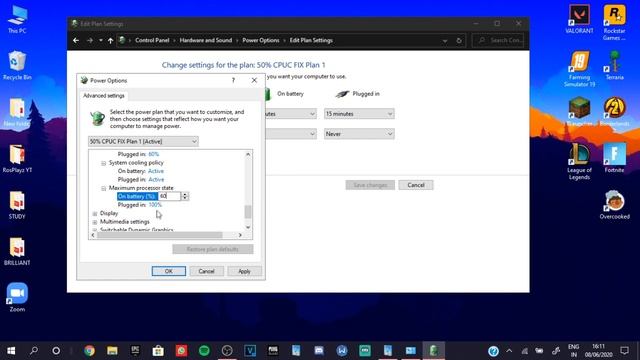Viewport: 640px width, 360px height.
Task: Apply the Power Options changes
Action: [x=244, y=271]
